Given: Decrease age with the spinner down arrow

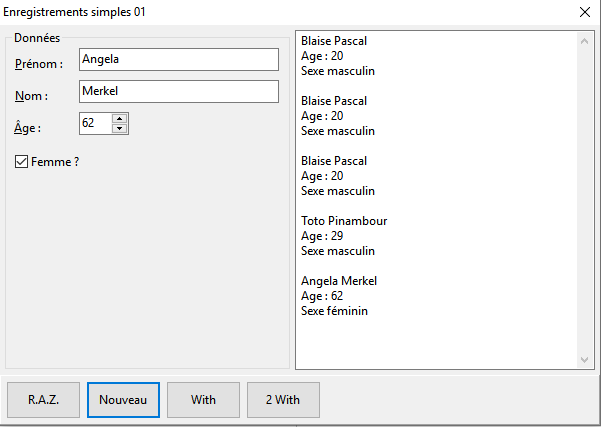Looking at the screenshot, I should [x=120, y=128].
